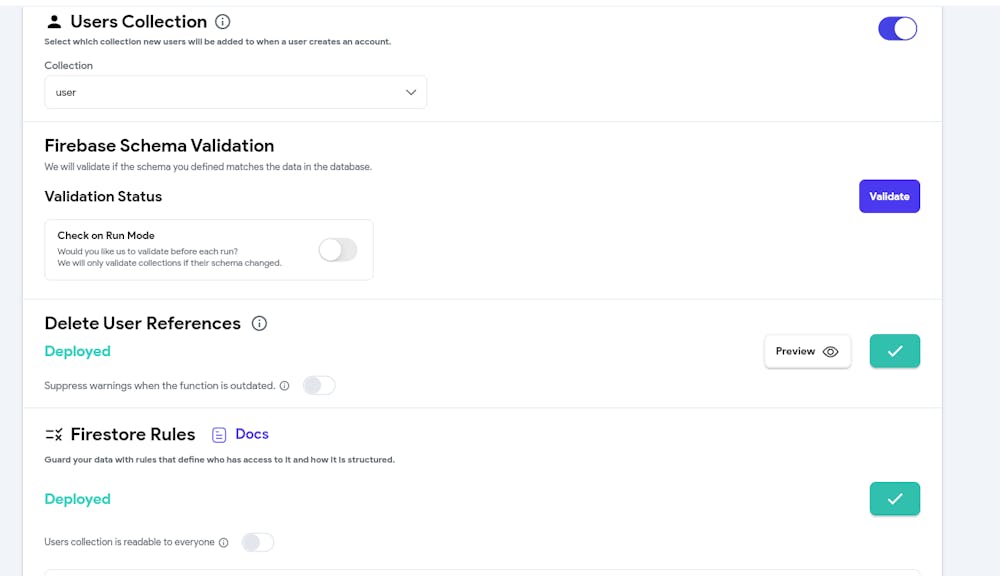Open the Collection dropdown showing user
Image resolution: width=1000 pixels, height=576 pixels.
(235, 92)
